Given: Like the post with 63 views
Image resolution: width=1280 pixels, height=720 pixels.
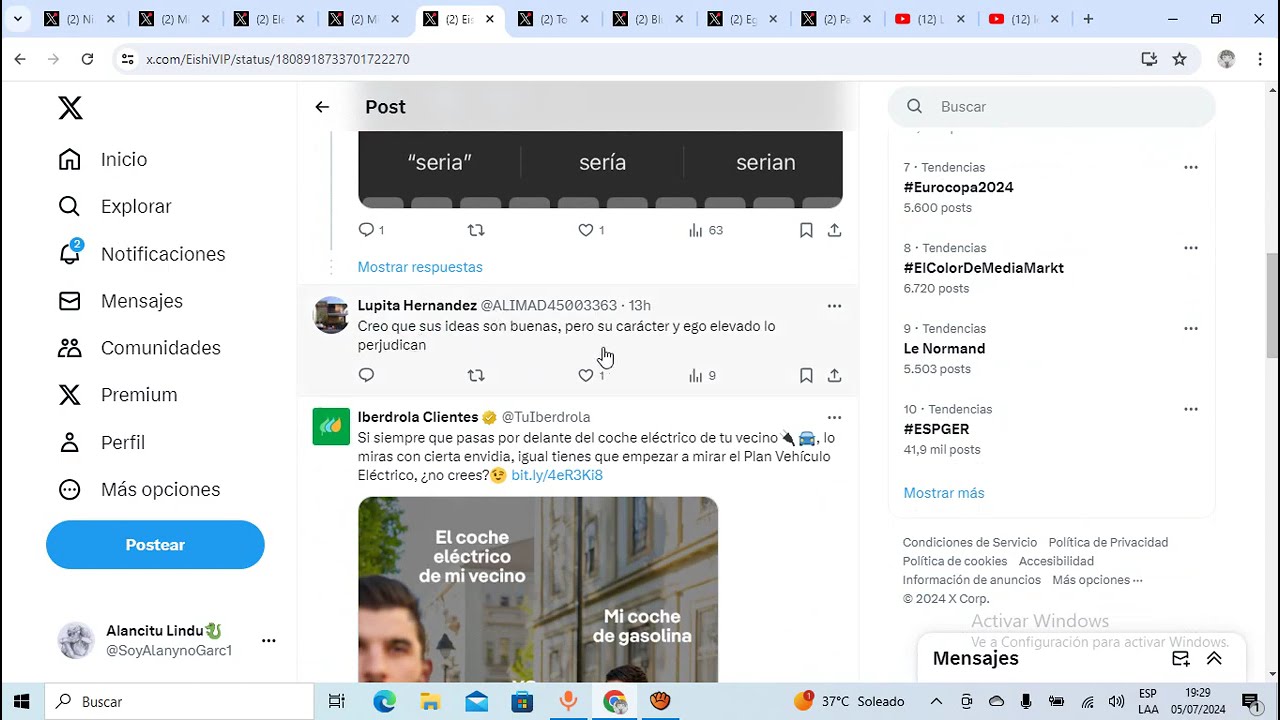Looking at the screenshot, I should click(586, 230).
